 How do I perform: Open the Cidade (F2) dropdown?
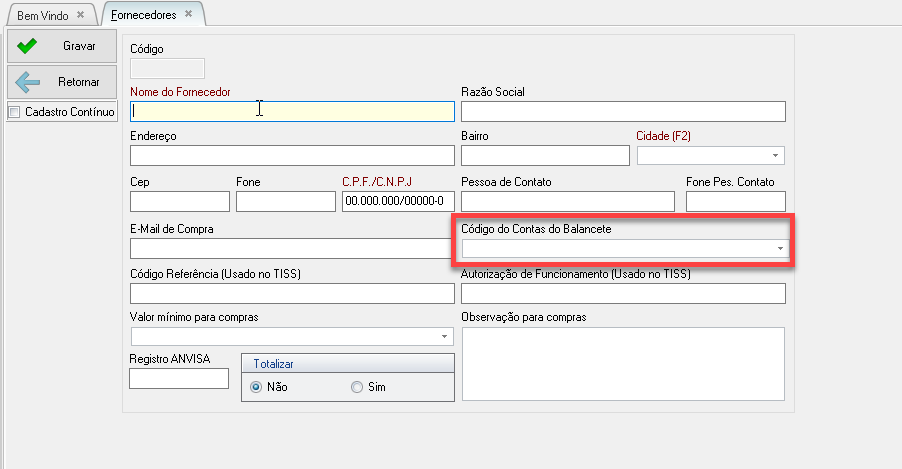pos(774,156)
